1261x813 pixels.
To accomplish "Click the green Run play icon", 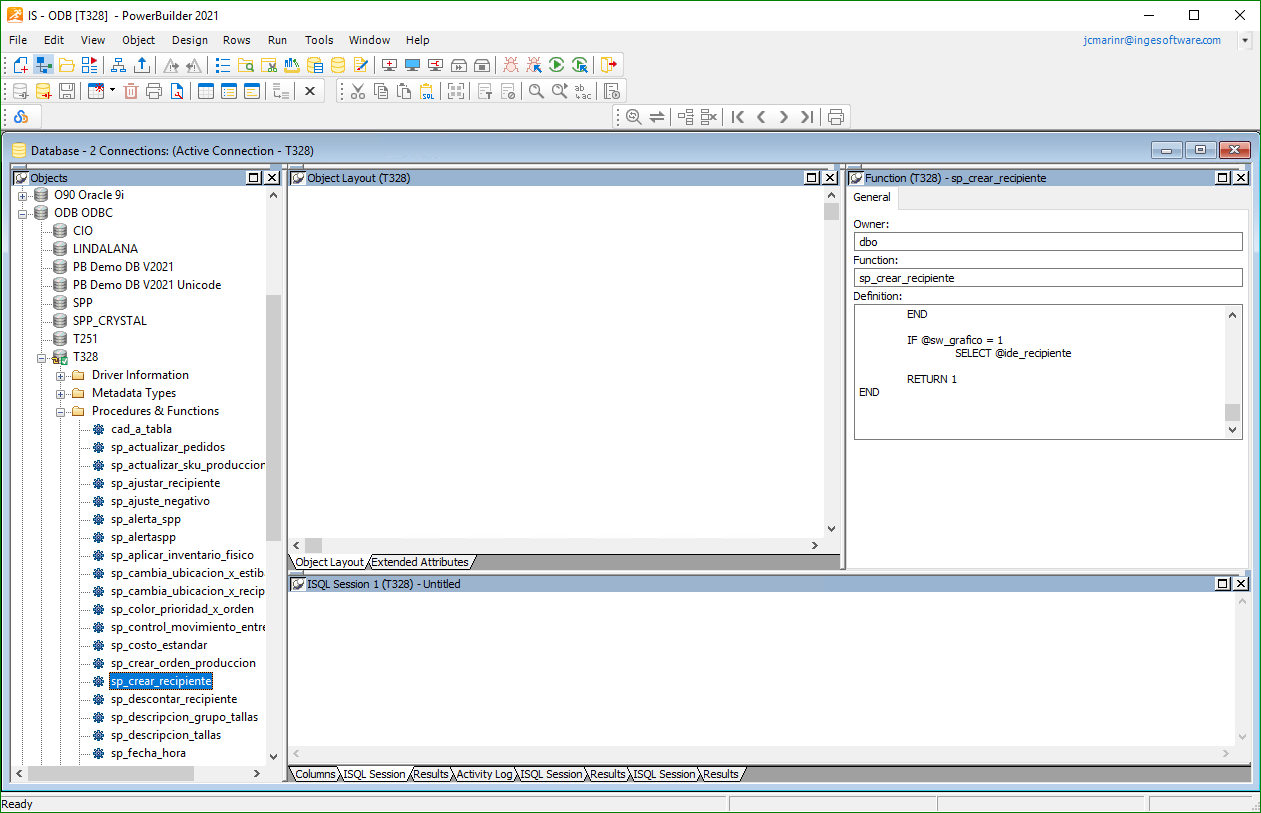I will tap(557, 65).
